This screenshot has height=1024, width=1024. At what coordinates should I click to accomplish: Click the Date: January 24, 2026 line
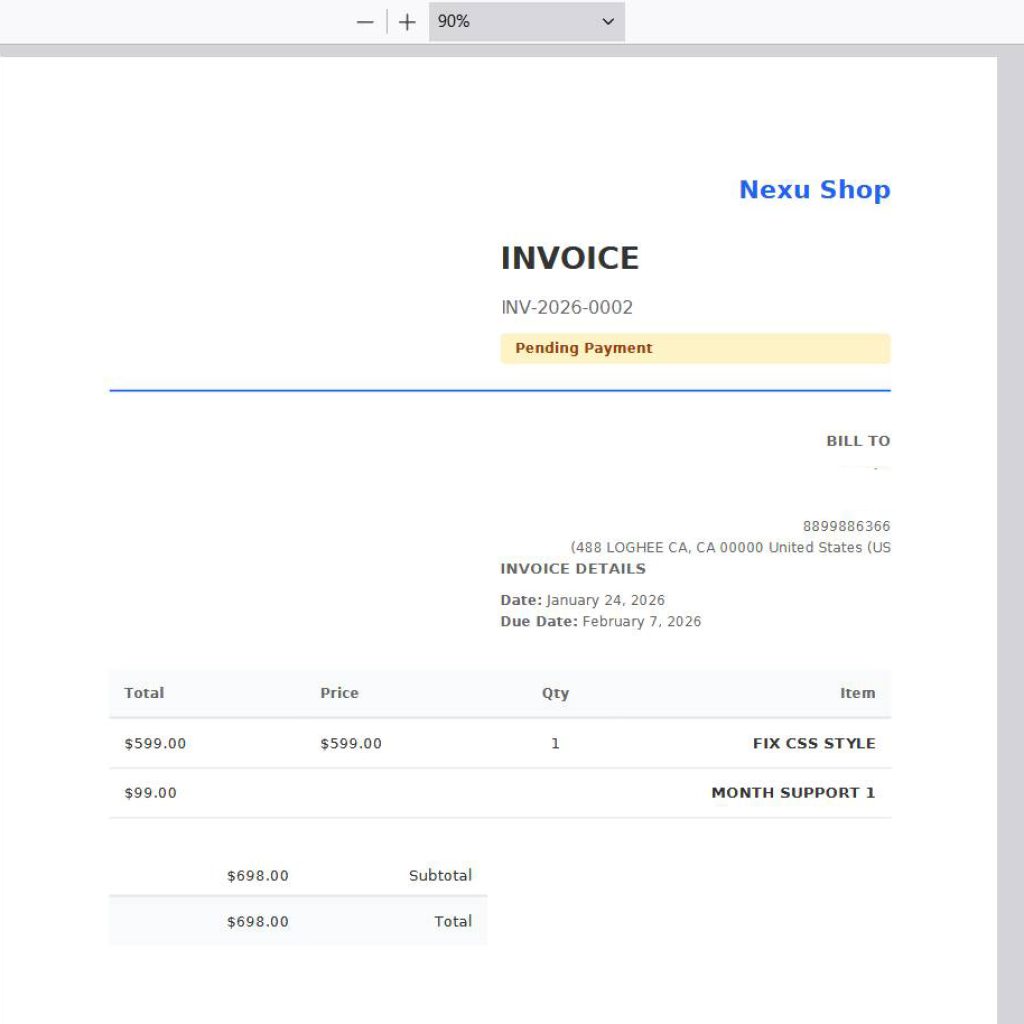(x=583, y=600)
